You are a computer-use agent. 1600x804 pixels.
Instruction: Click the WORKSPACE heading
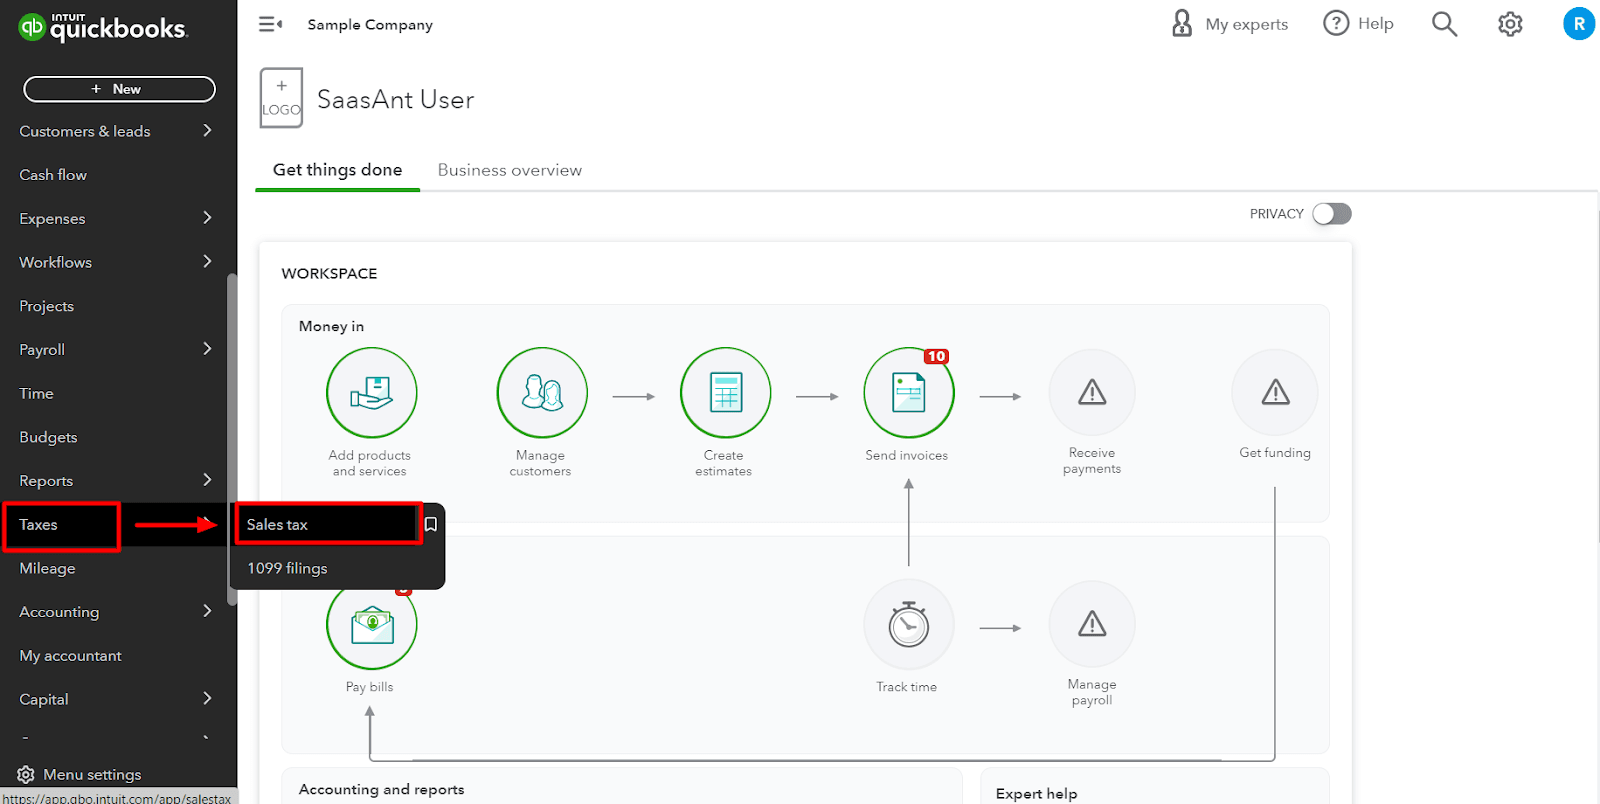point(329,273)
